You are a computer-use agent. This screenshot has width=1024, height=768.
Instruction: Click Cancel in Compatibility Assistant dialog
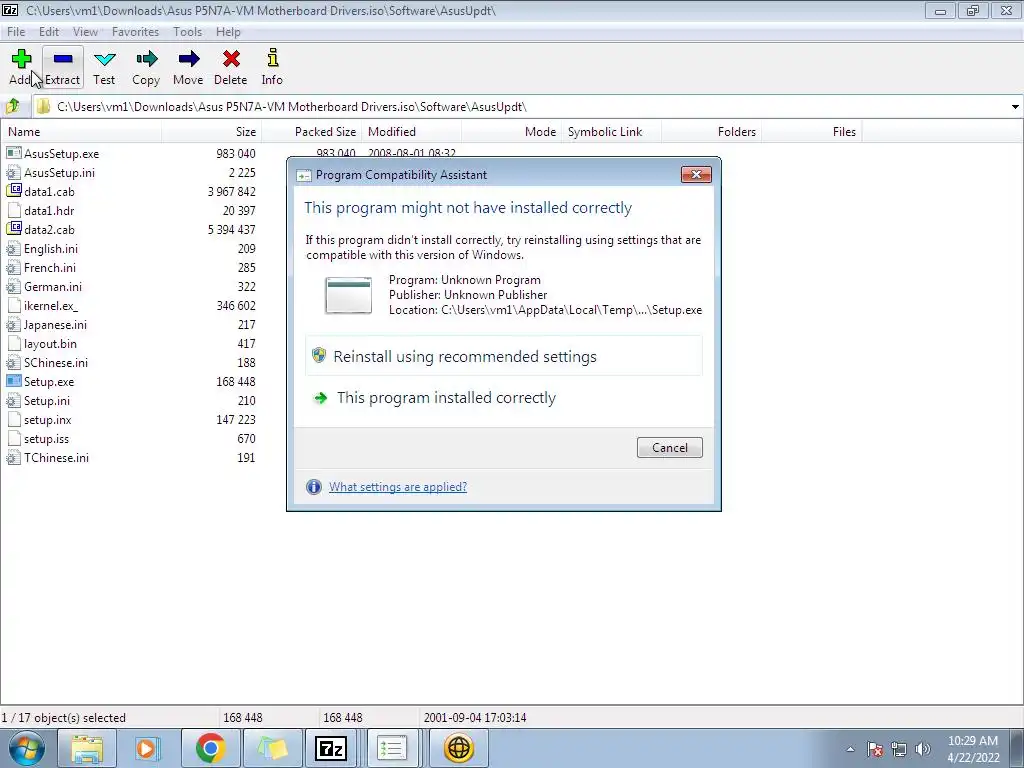(x=669, y=447)
